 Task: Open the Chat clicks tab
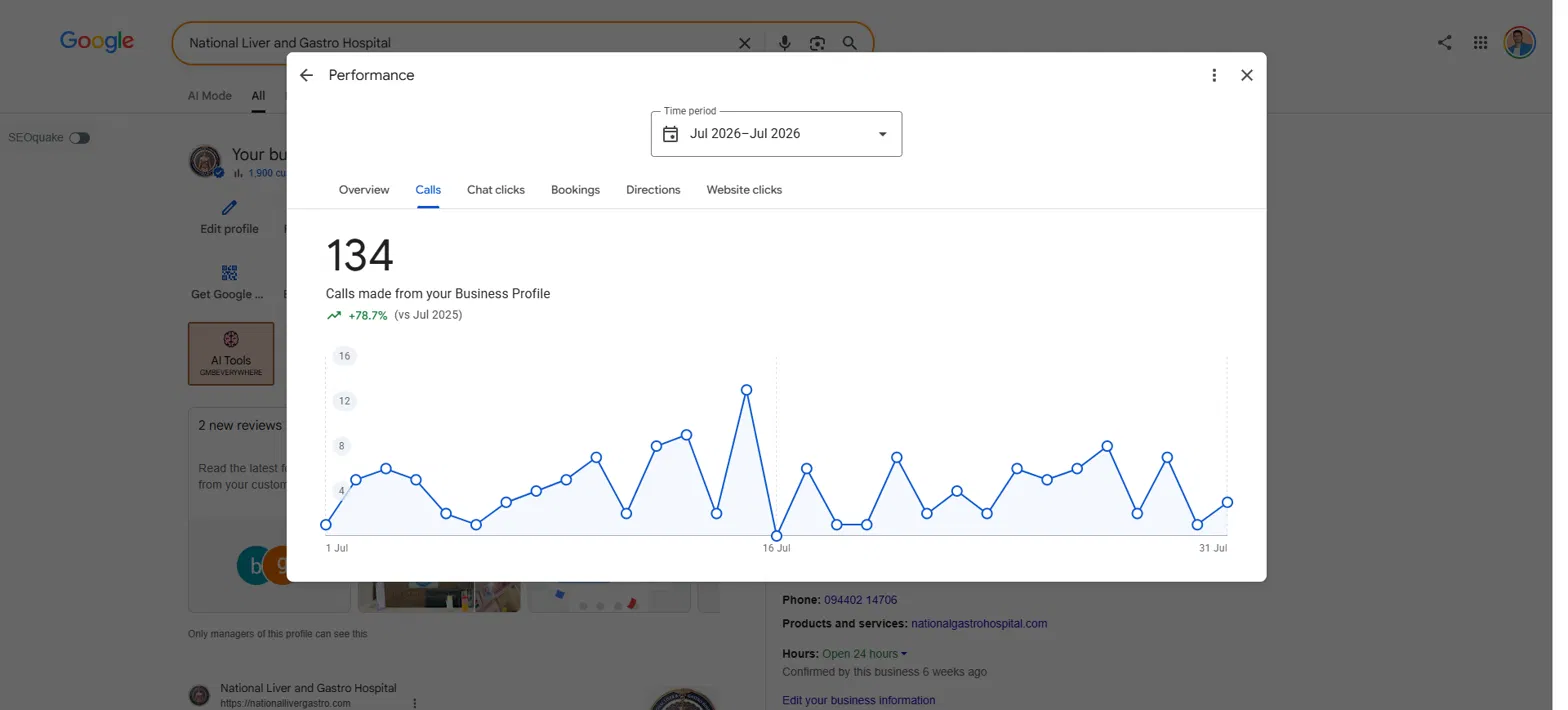pyautogui.click(x=496, y=190)
